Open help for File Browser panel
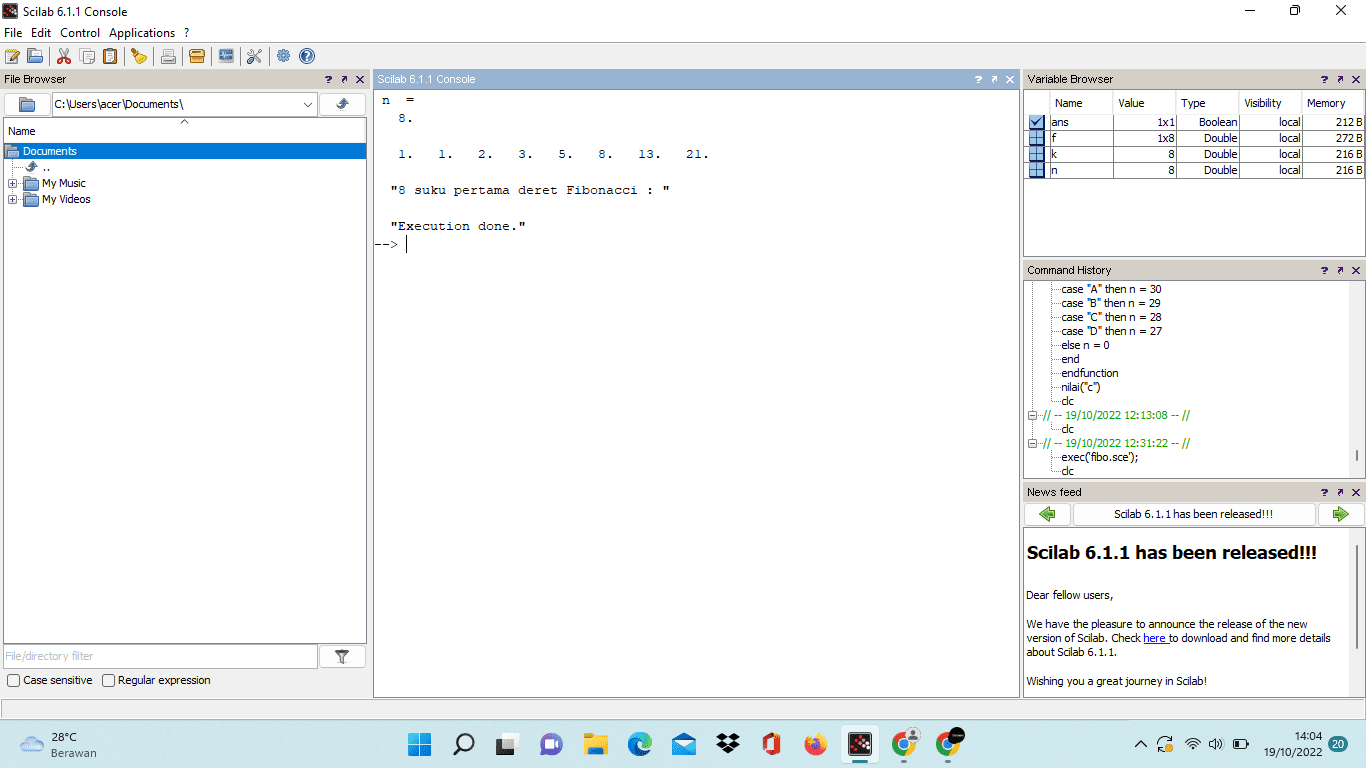Image resolution: width=1366 pixels, height=768 pixels. (328, 79)
